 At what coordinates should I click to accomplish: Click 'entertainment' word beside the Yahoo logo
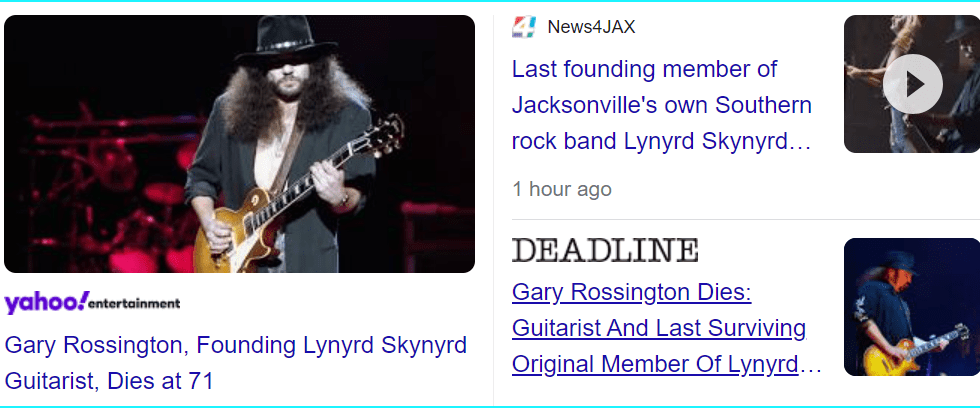click(135, 304)
